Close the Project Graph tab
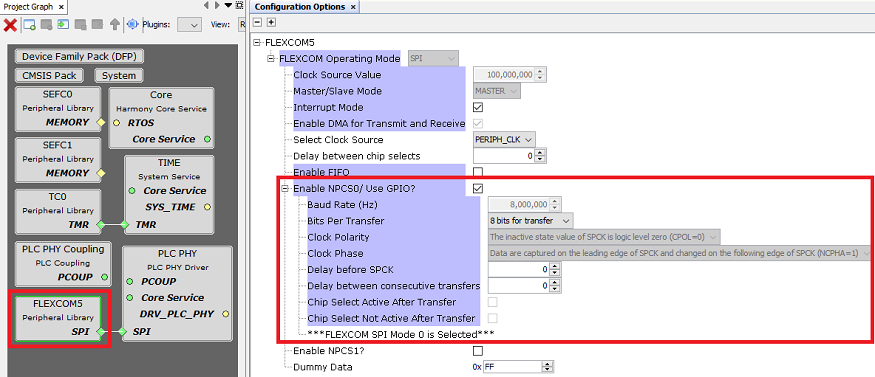 coord(61,7)
